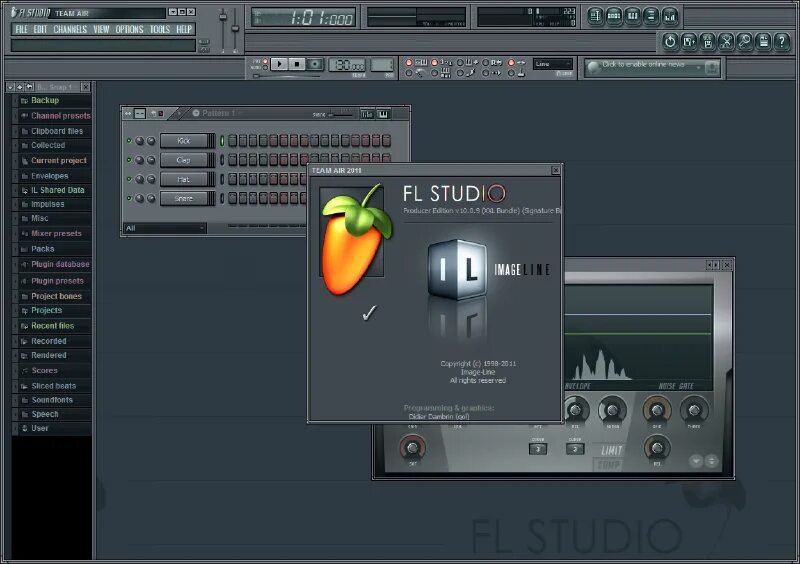
Task: Click the save-as-new-version shortcut icon
Action: click(689, 41)
